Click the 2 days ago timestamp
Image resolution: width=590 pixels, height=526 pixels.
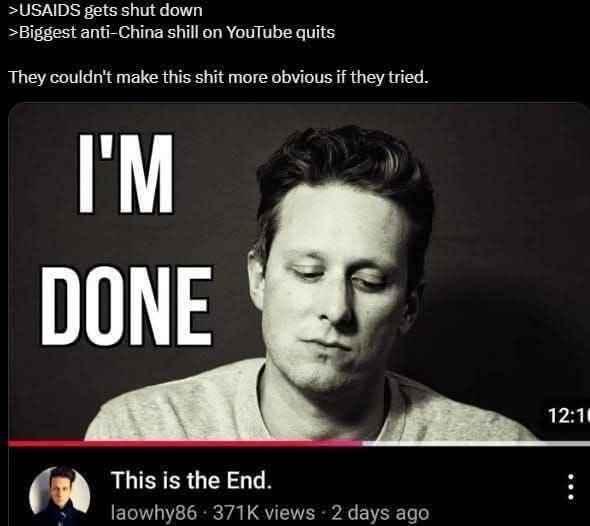pyautogui.click(x=380, y=513)
